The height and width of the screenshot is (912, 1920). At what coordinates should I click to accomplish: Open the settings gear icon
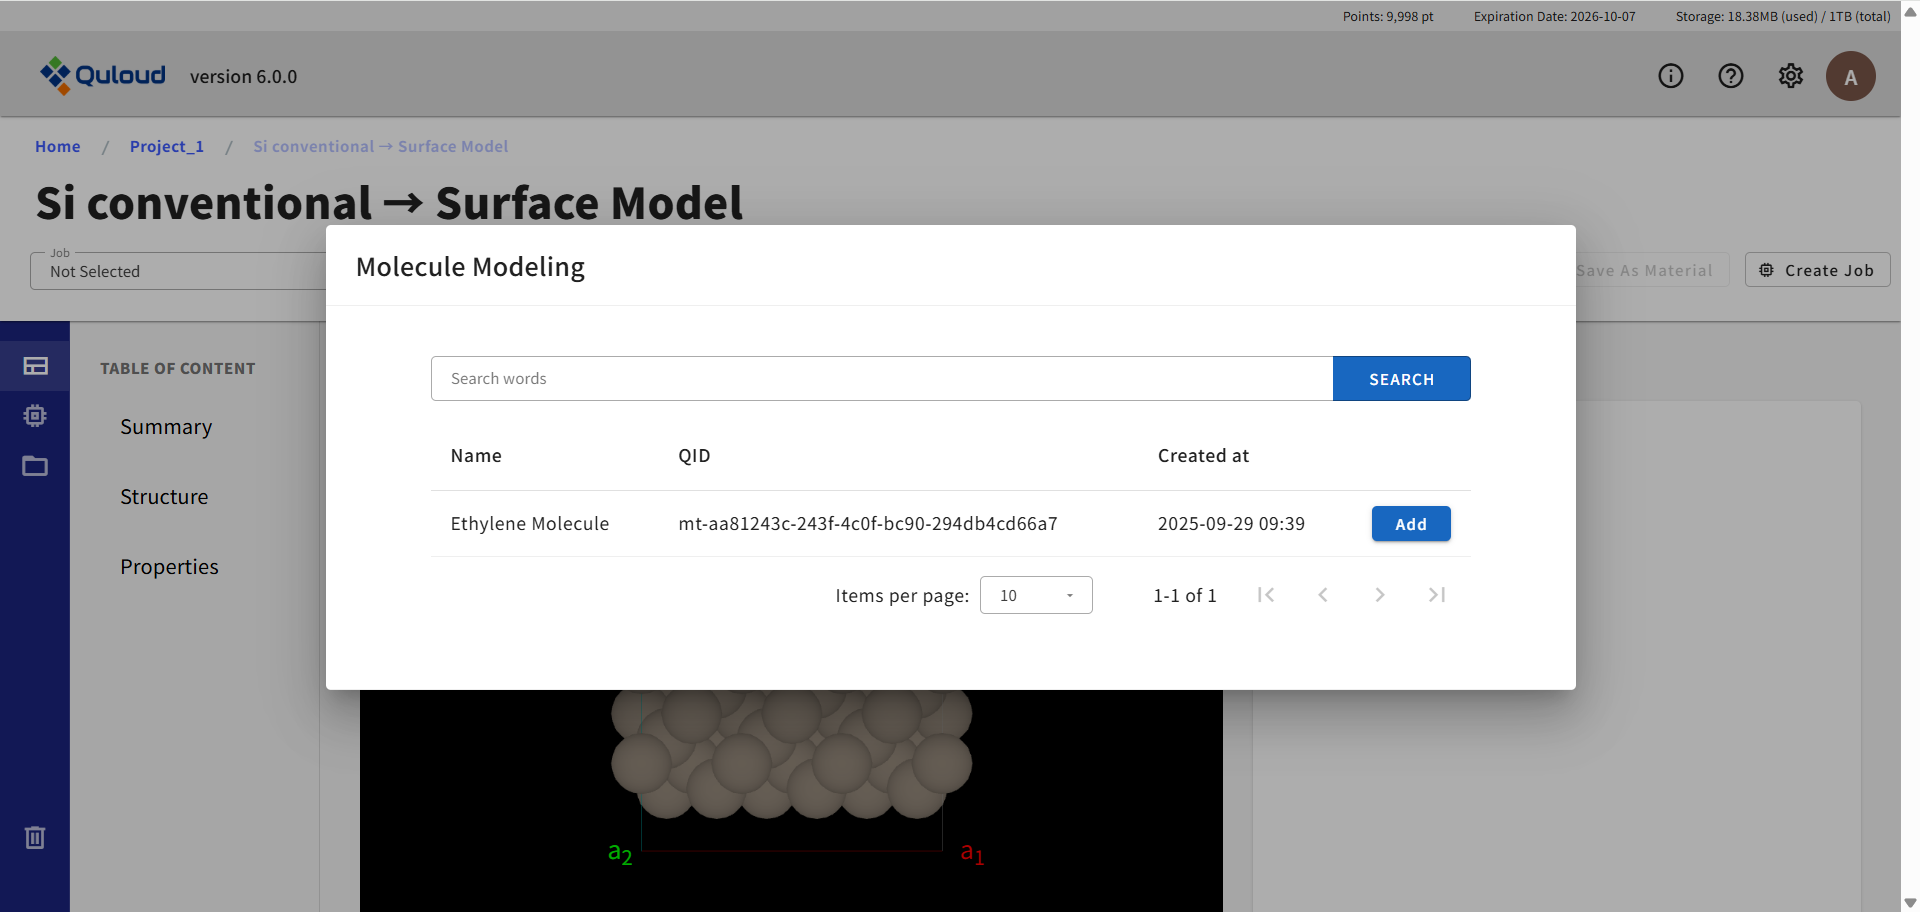pyautogui.click(x=1790, y=76)
